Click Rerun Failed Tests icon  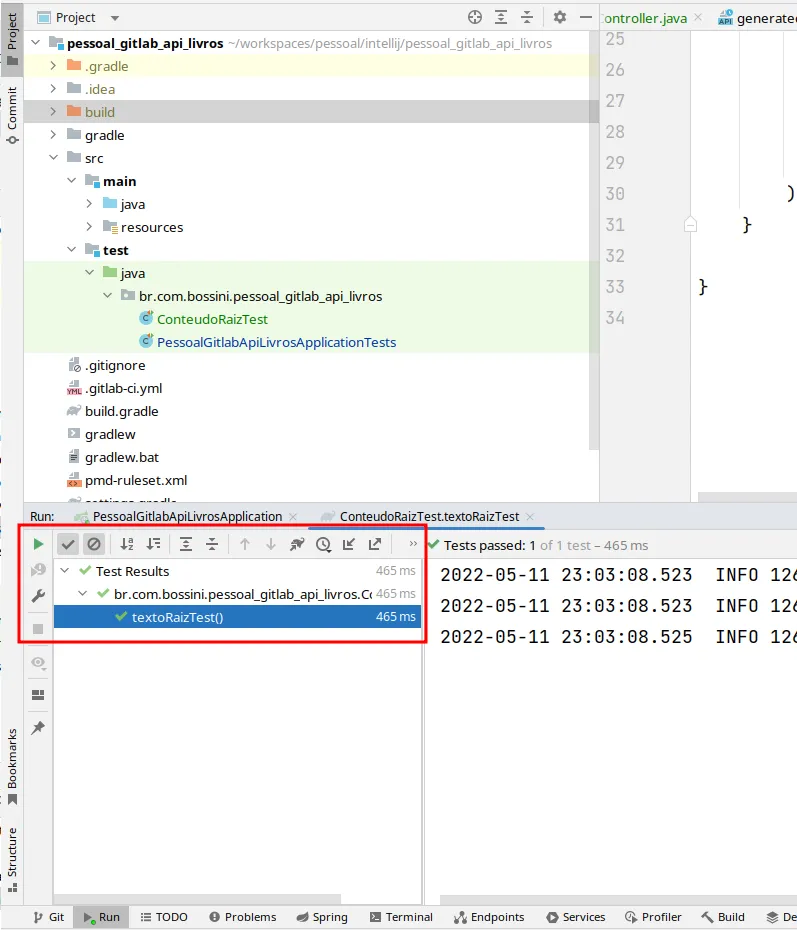pos(38,570)
